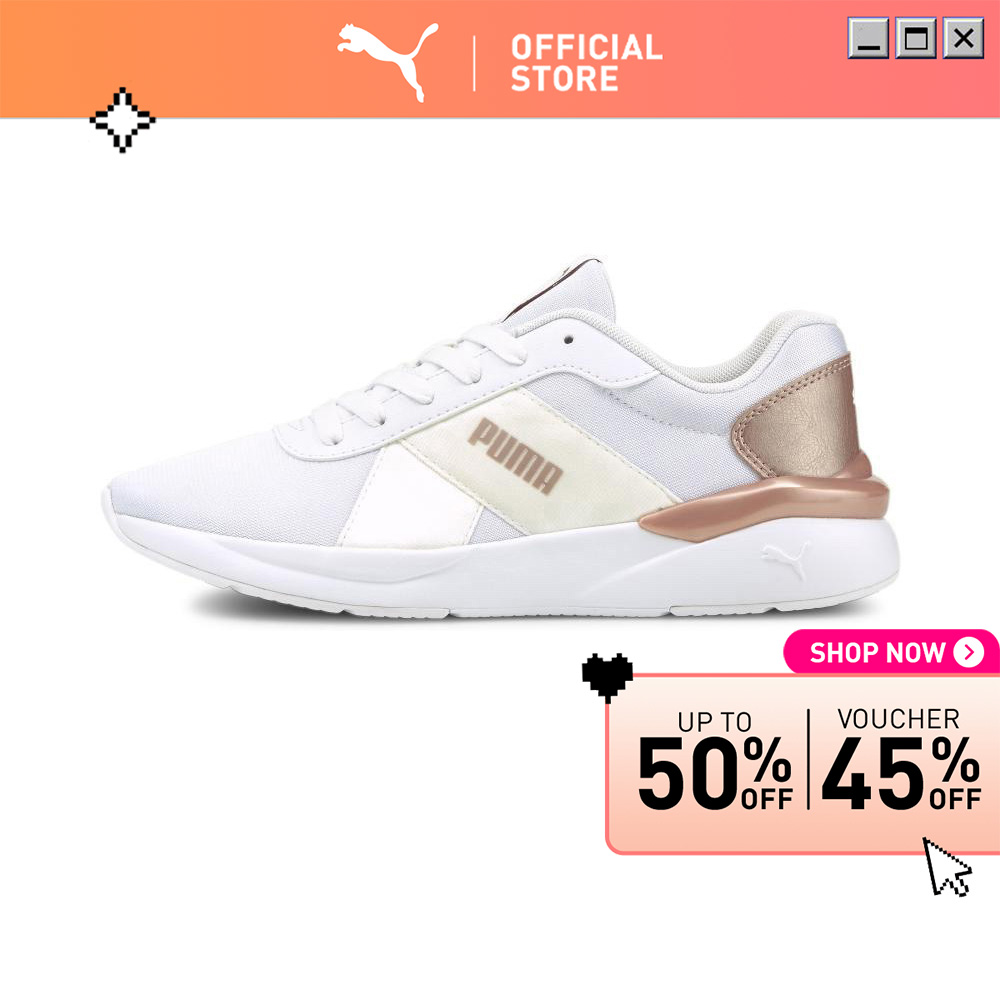Screen dimensions: 1000x1000
Task: Open the UP TO 50% OFF offer
Action: 715,760
